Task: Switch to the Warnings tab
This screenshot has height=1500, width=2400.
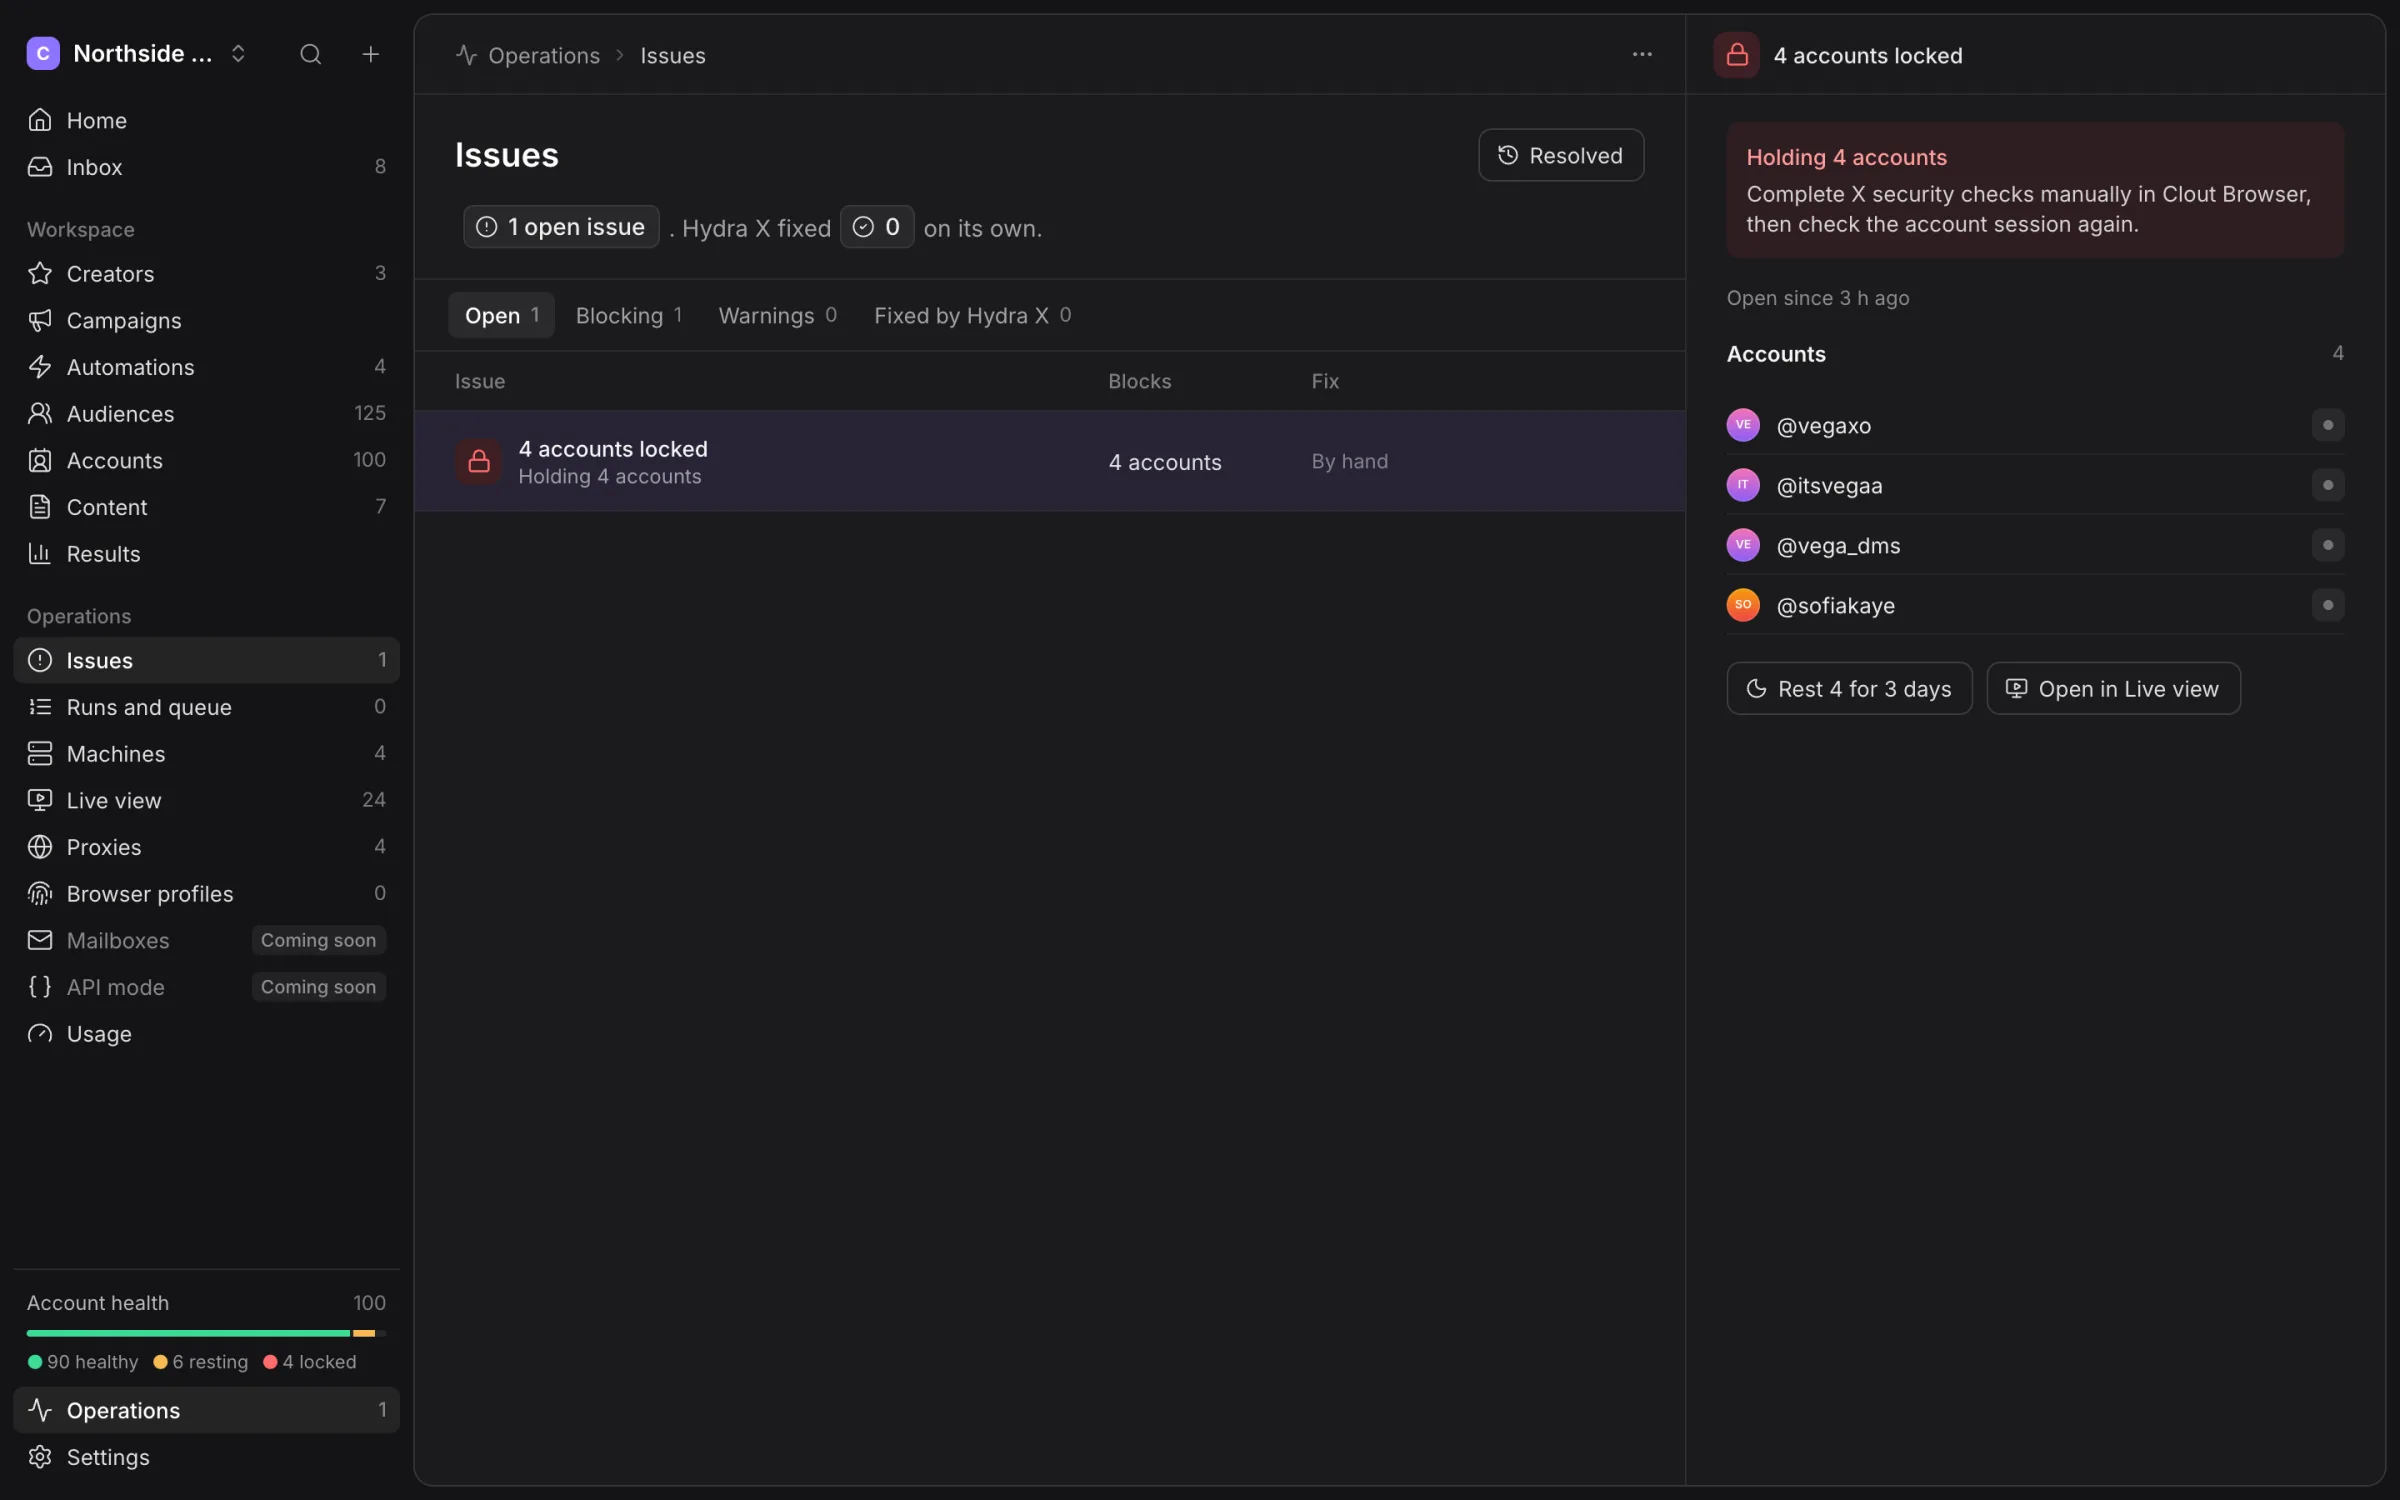Action: click(777, 315)
